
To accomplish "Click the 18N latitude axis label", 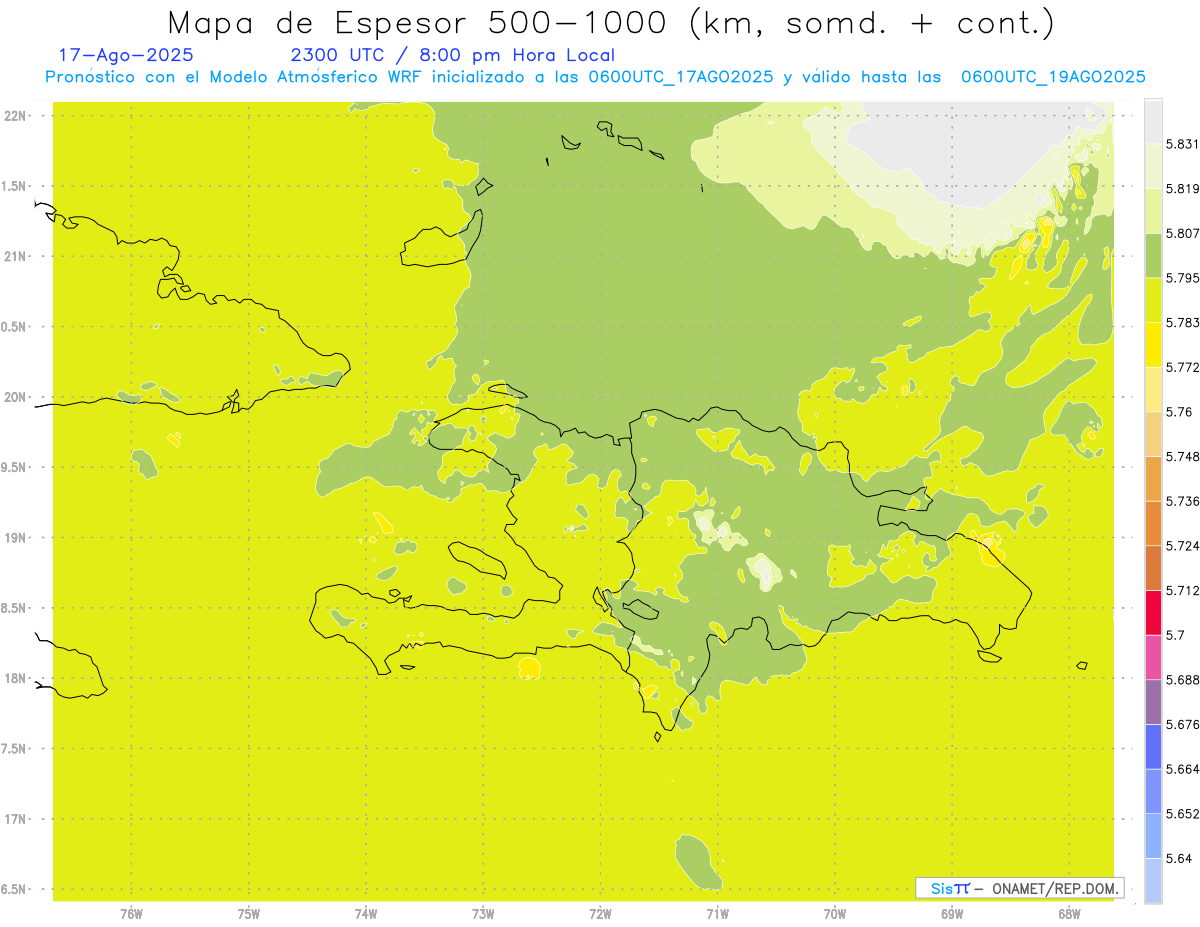I will [14, 678].
